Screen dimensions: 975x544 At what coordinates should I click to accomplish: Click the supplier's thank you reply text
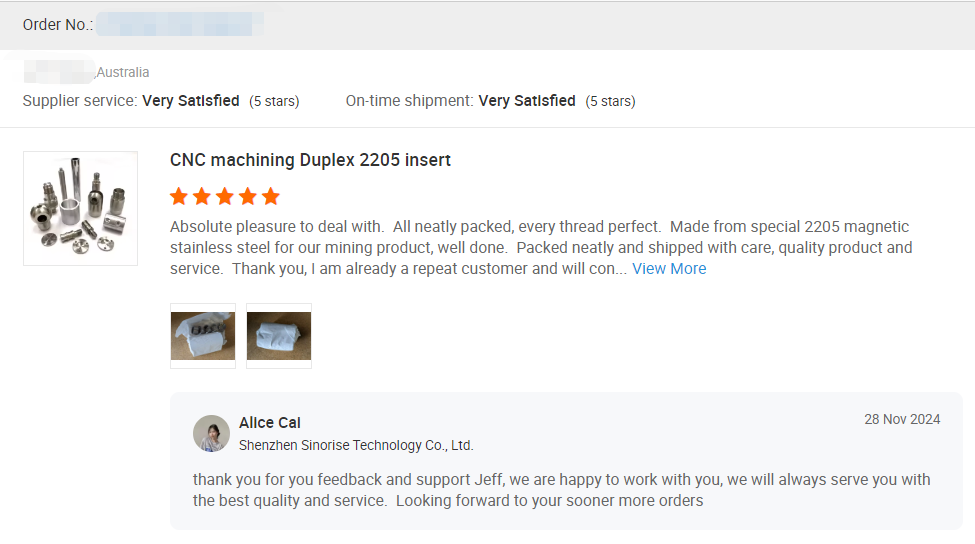[560, 490]
